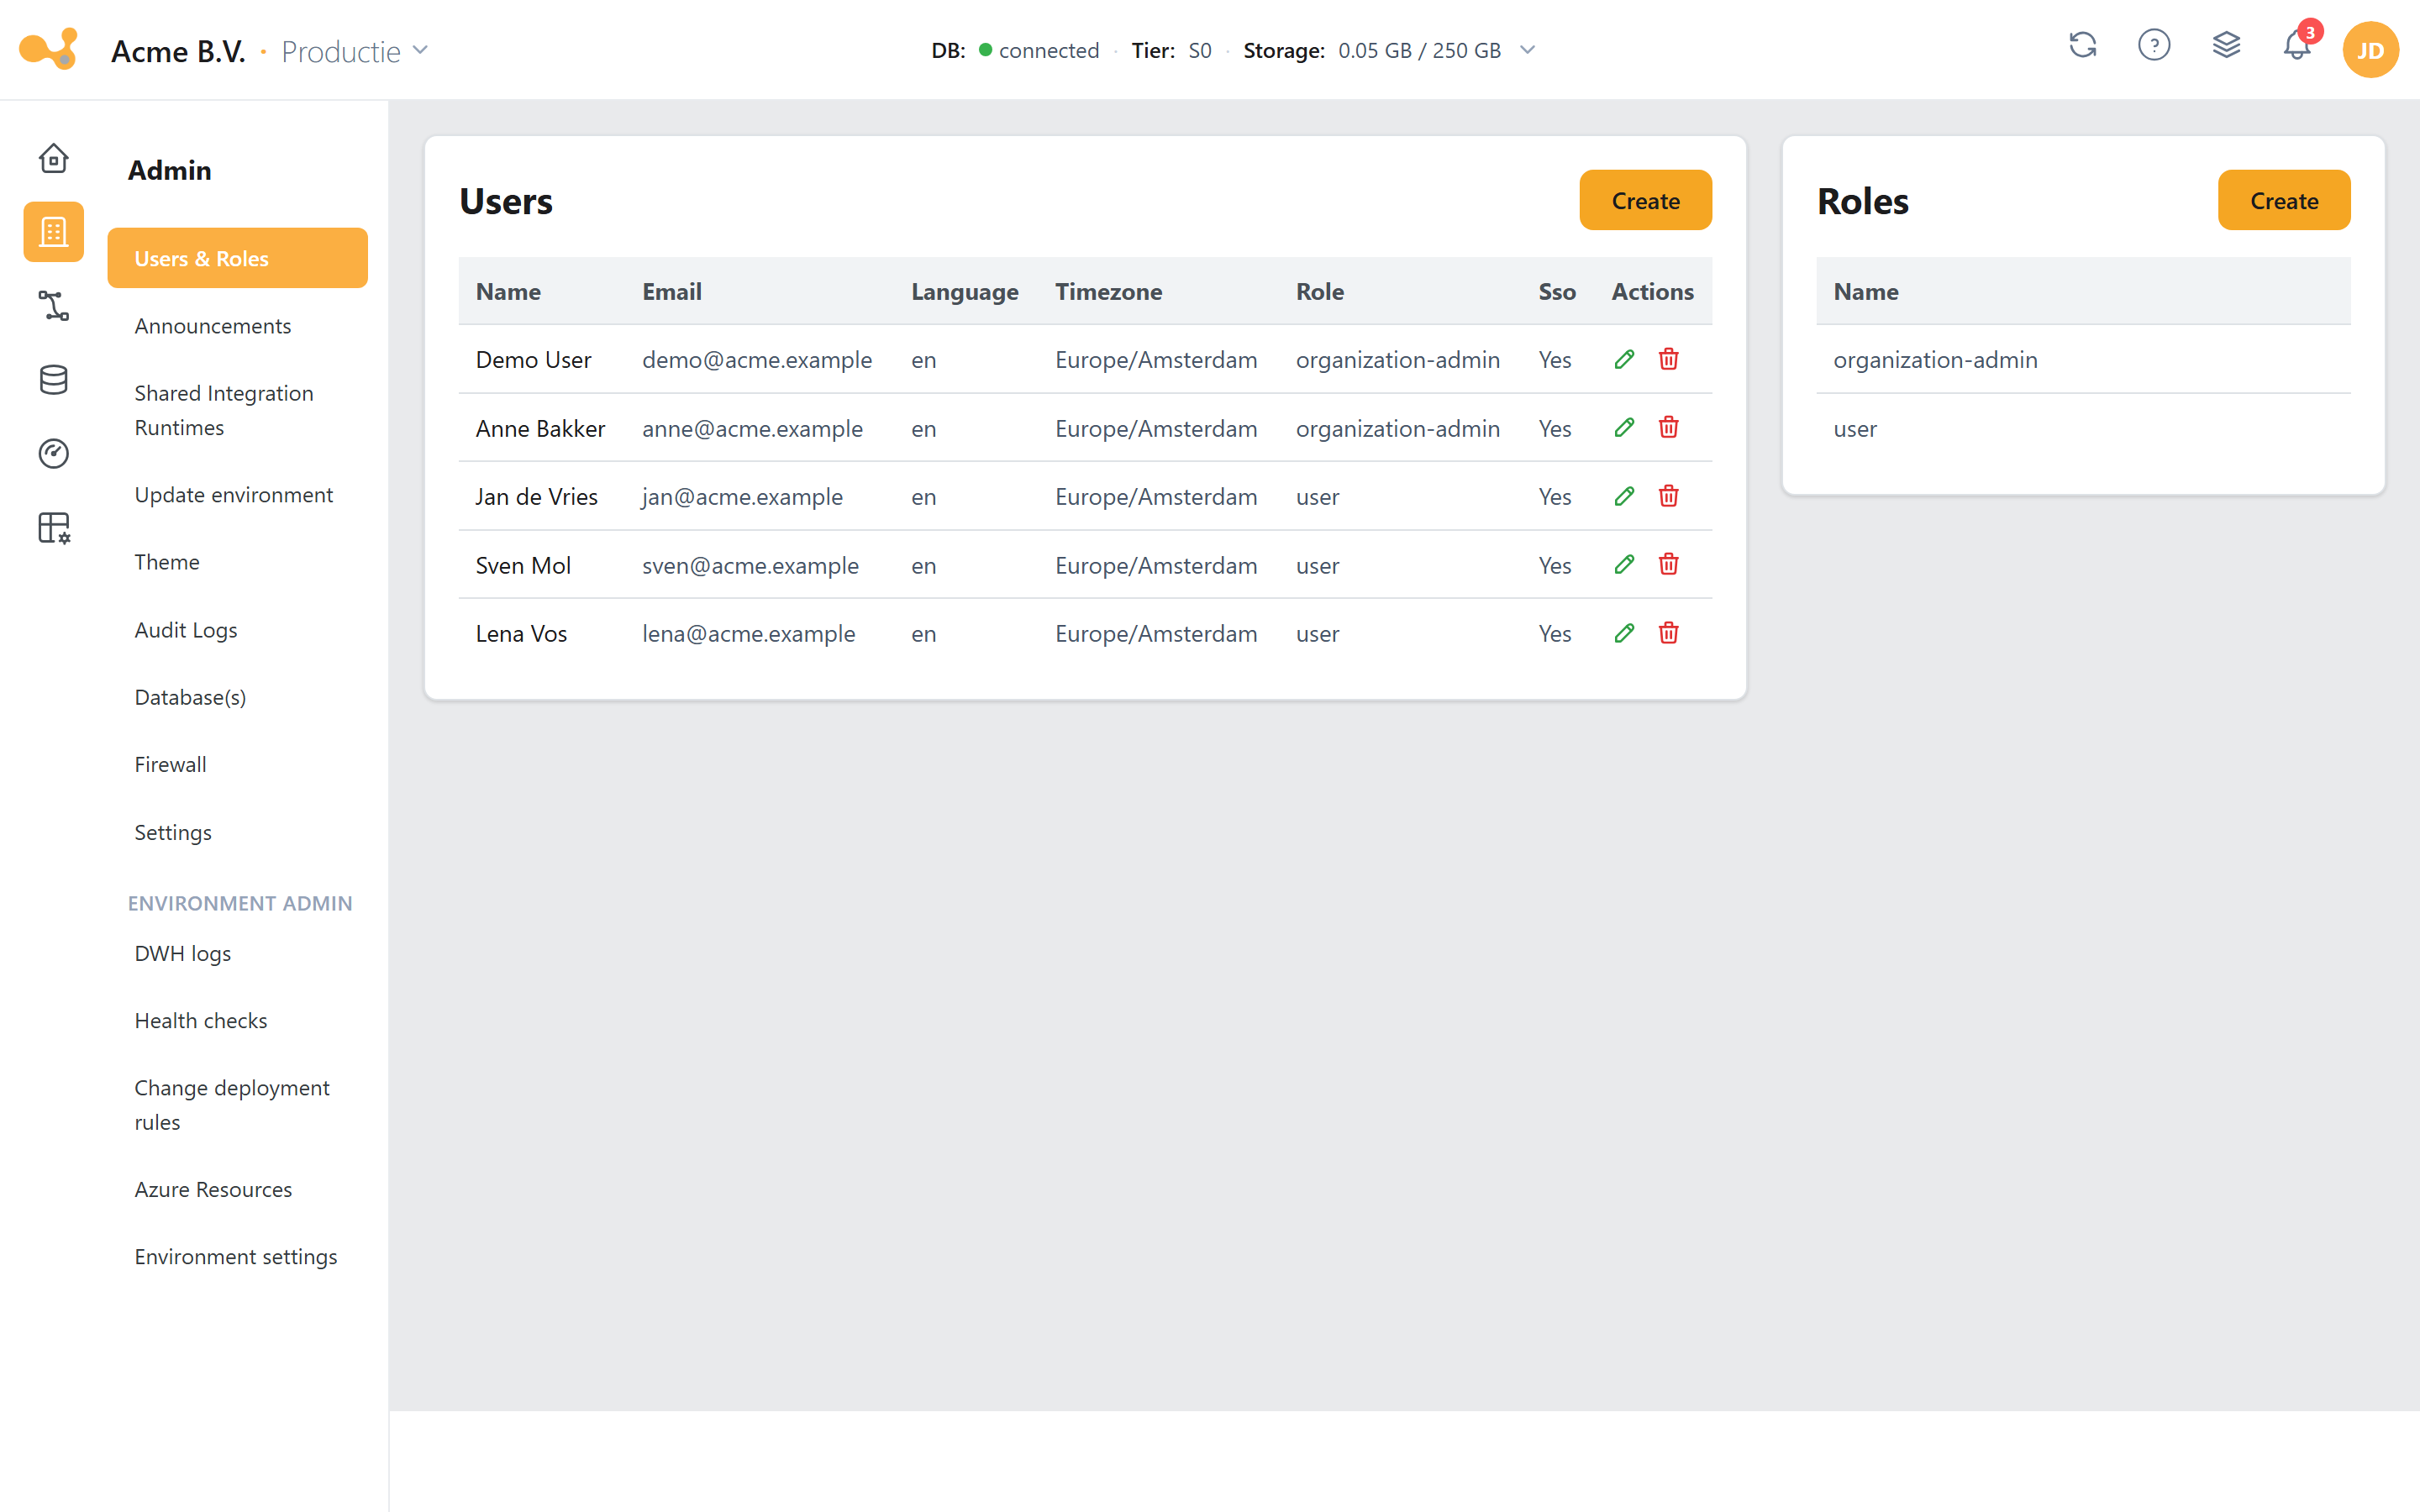Select Users & Roles menu item
This screenshot has height=1512, width=2420.
tap(237, 258)
